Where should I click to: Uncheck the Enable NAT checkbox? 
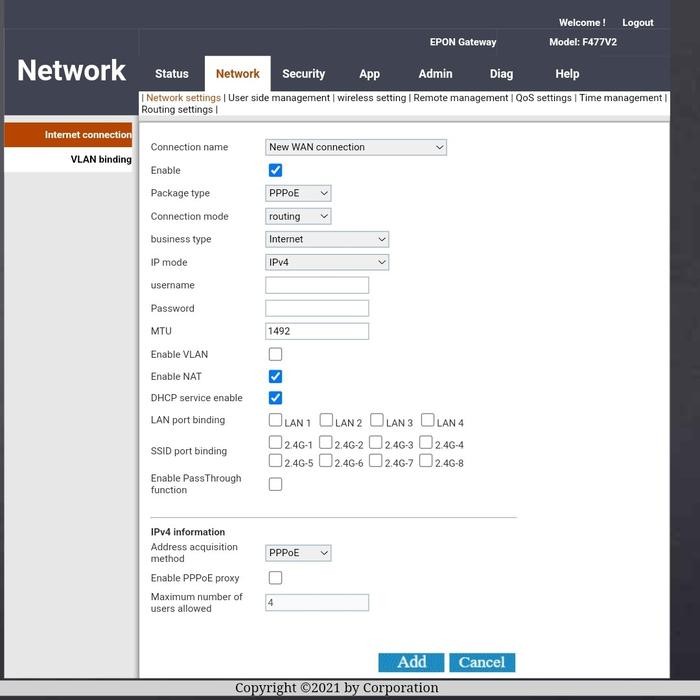point(275,376)
